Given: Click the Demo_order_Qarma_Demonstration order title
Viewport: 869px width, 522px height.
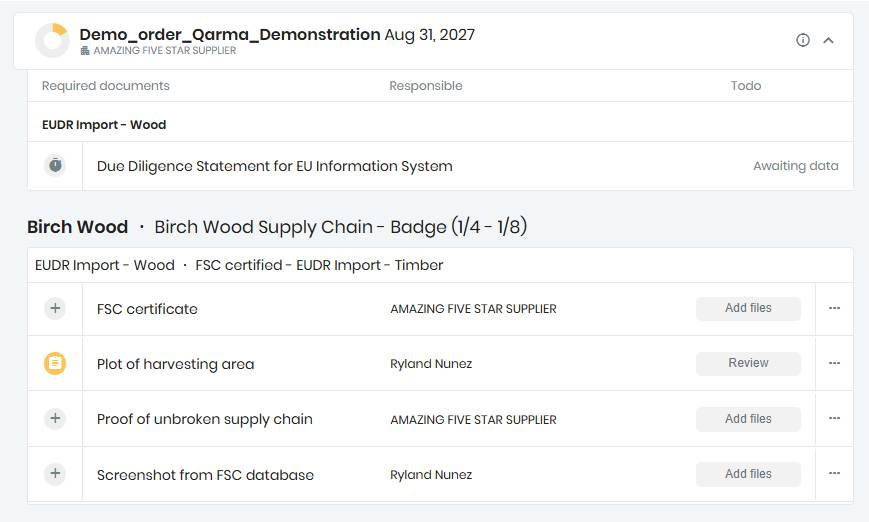Looking at the screenshot, I should coord(229,34).
